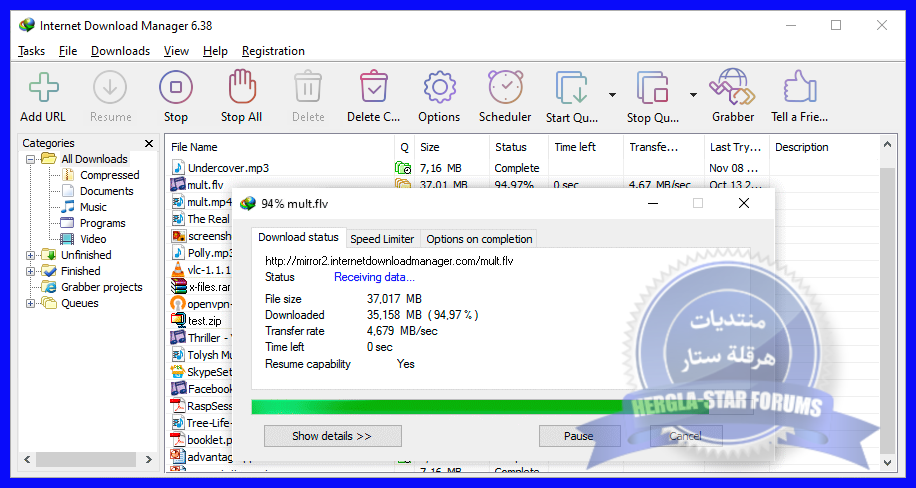Click the Tell a Friend thumbs-up icon
This screenshot has width=916, height=488.
point(800,87)
